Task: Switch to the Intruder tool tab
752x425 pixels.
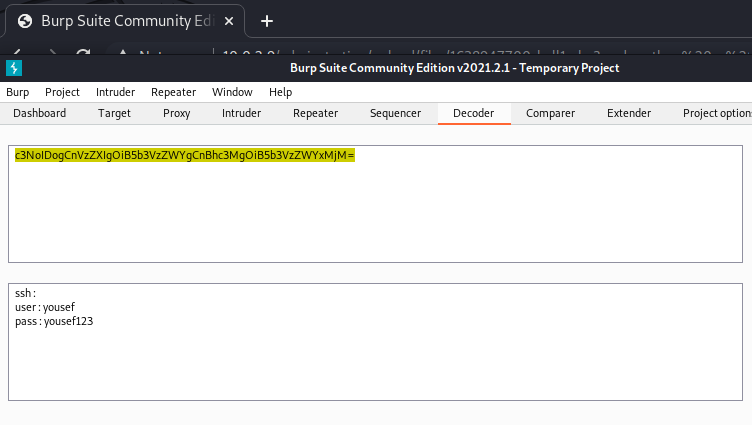Action: 241,113
